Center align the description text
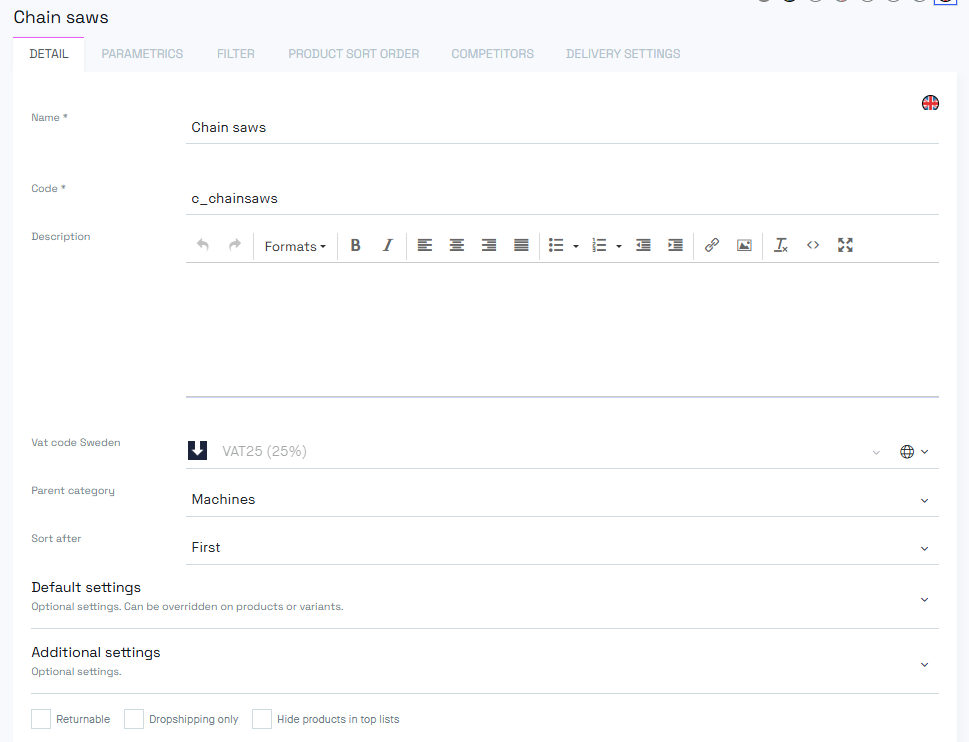Screen dimensions: 969x742 point(457,246)
